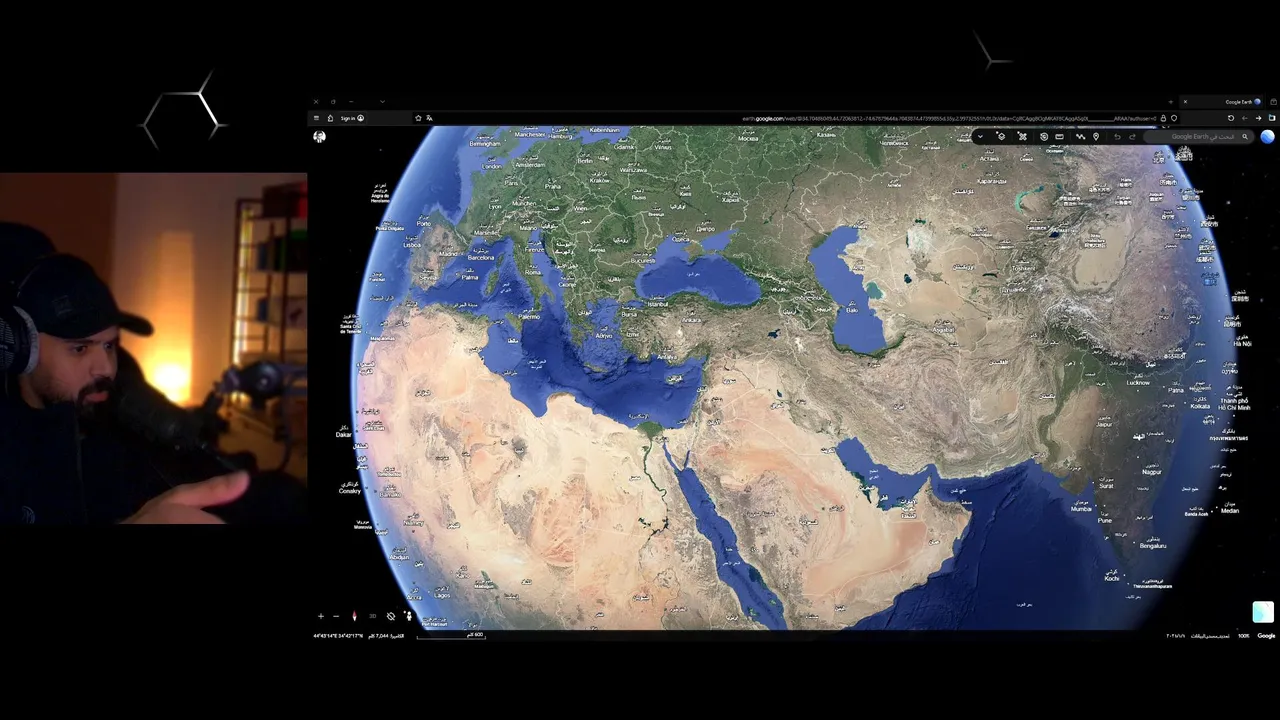1280x720 pixels.
Task: Click the 600 km scale bar
Action: pyautogui.click(x=451, y=636)
